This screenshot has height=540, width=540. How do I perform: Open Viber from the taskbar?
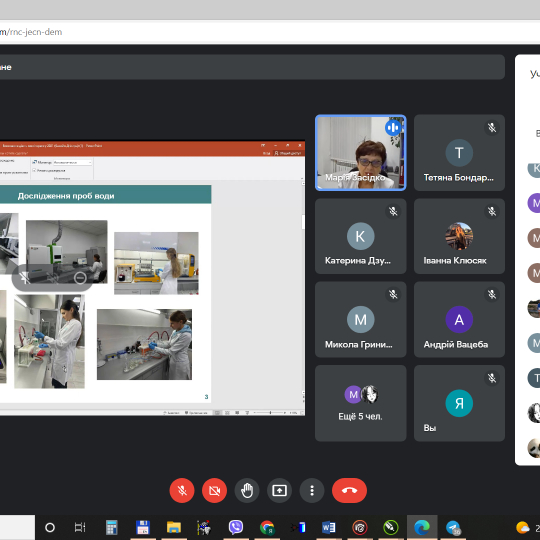click(236, 527)
